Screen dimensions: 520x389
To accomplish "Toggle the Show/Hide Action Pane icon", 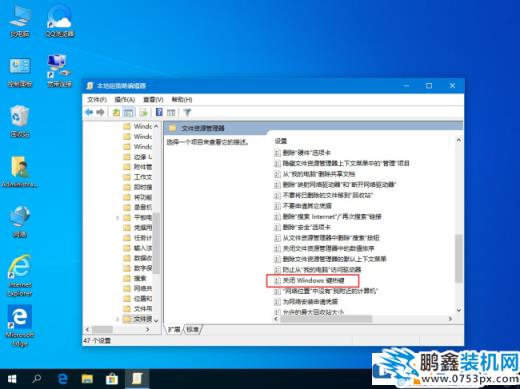I will click(x=171, y=112).
